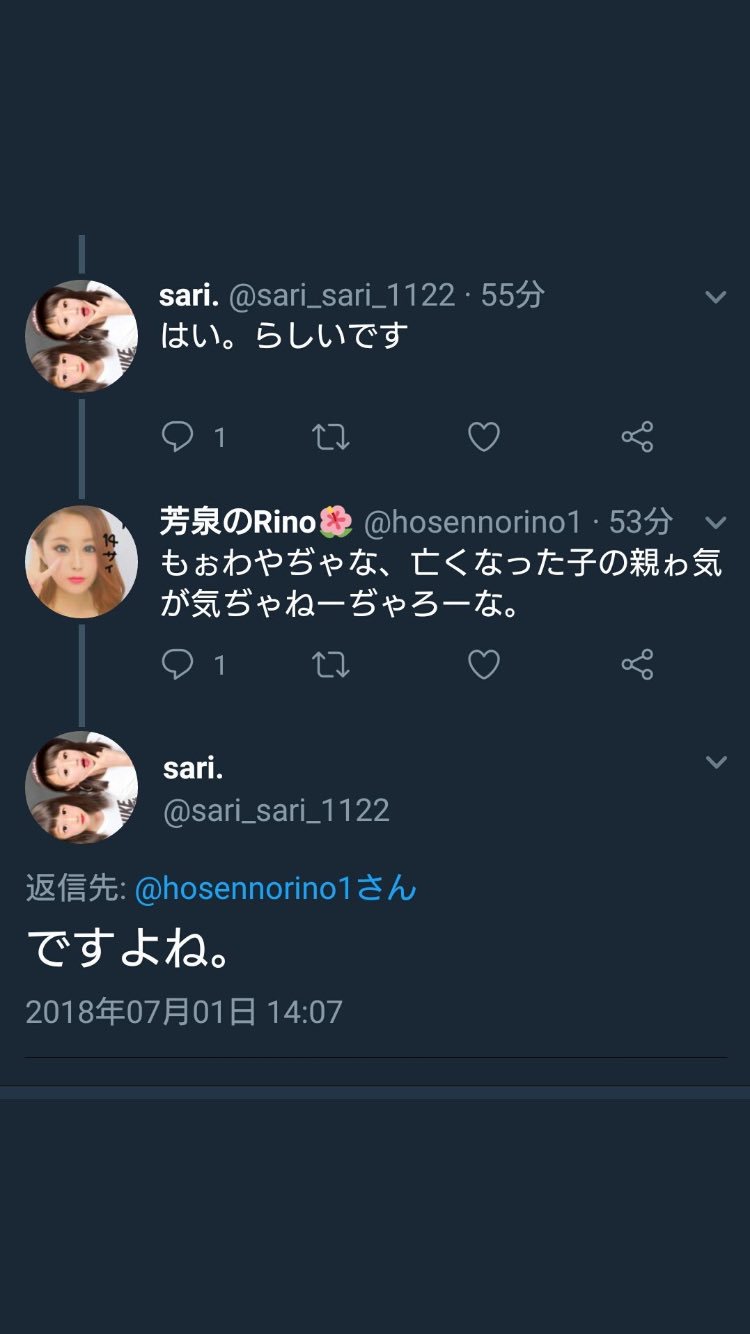The height and width of the screenshot is (1334, 750).
Task: Retweet sari's はい。らしいです tweet
Action: point(330,437)
